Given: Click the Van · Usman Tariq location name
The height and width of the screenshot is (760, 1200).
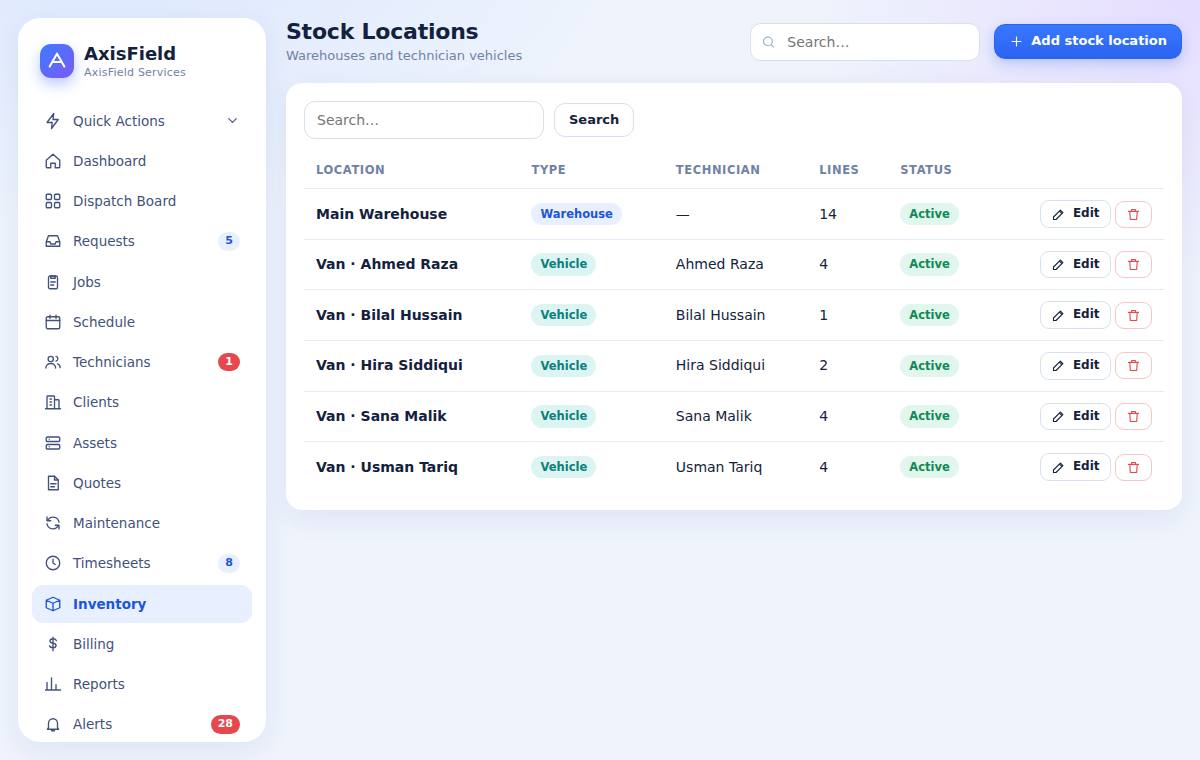Looking at the screenshot, I should pyautogui.click(x=387, y=467).
